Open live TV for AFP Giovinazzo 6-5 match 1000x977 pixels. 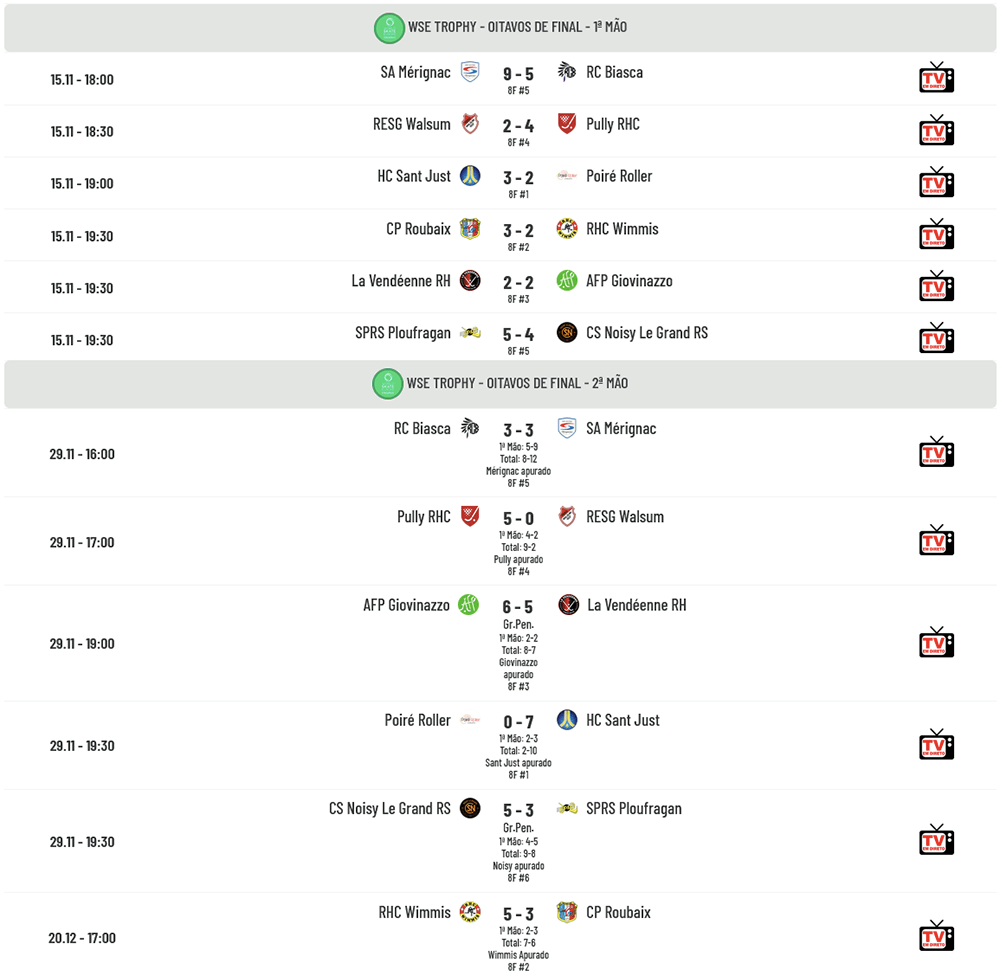click(x=936, y=642)
